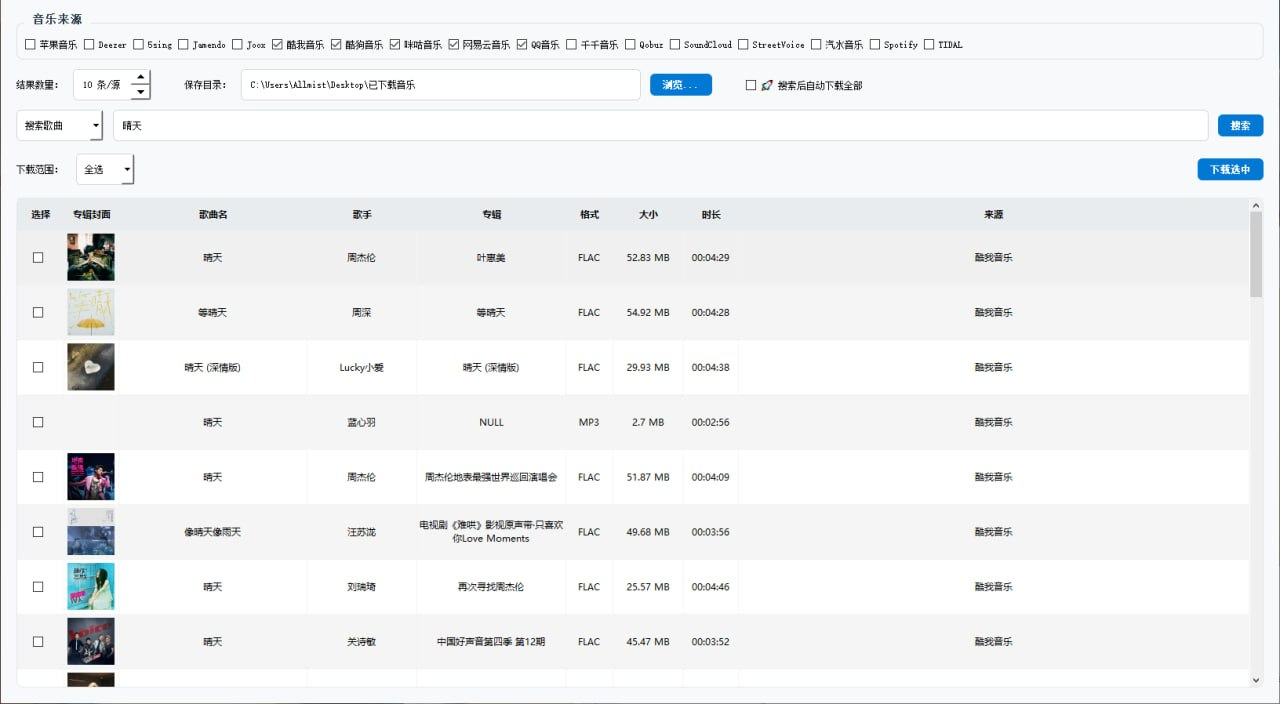Viewport: 1280px width, 704px height.
Task: Click the 格式 column header
Action: (589, 214)
